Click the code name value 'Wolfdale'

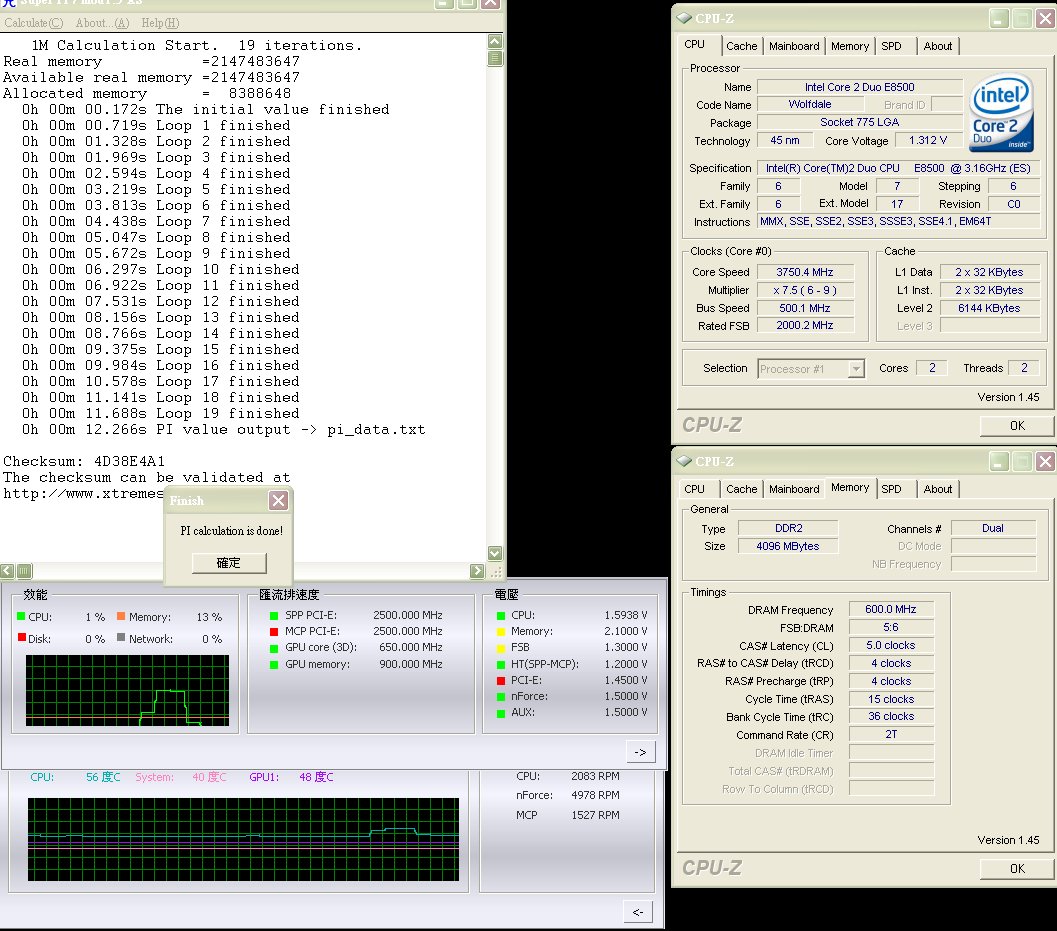click(810, 104)
